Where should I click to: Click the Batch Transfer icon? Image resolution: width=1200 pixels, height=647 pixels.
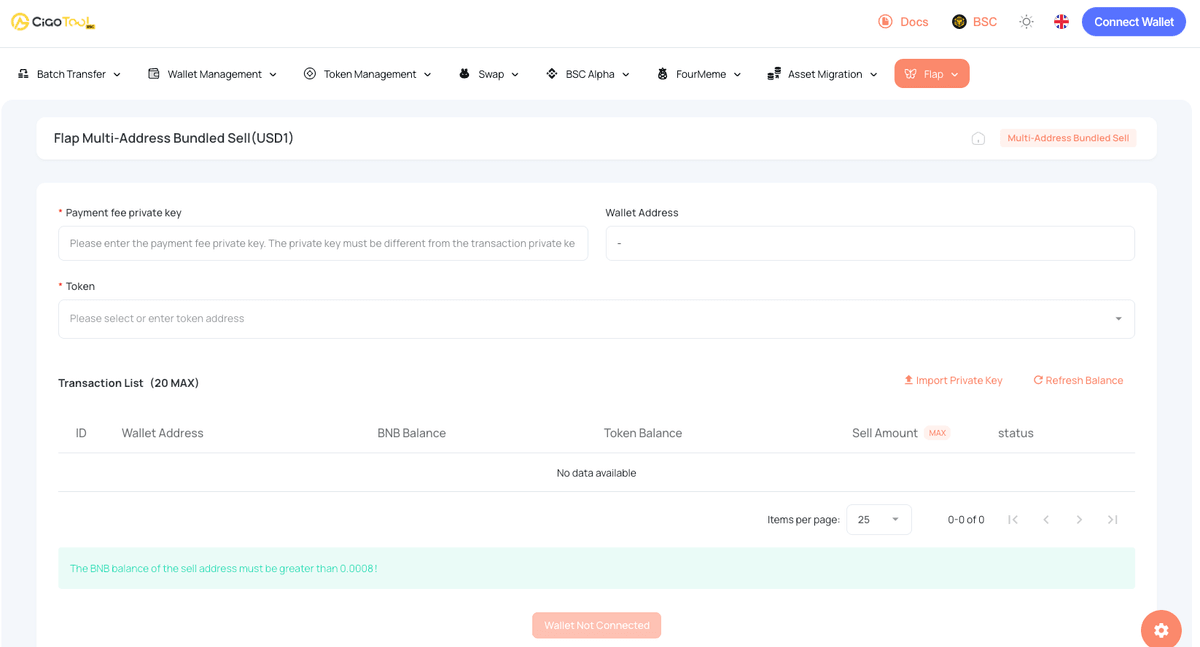click(x=24, y=74)
